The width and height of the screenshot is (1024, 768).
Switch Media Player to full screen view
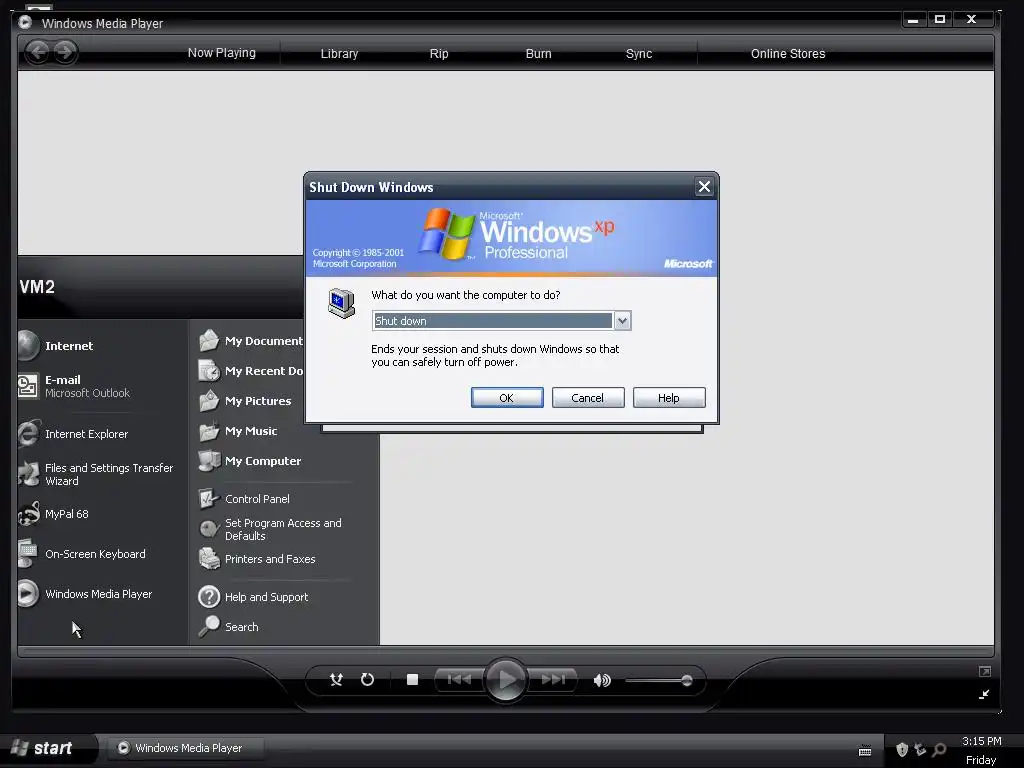tap(985, 671)
